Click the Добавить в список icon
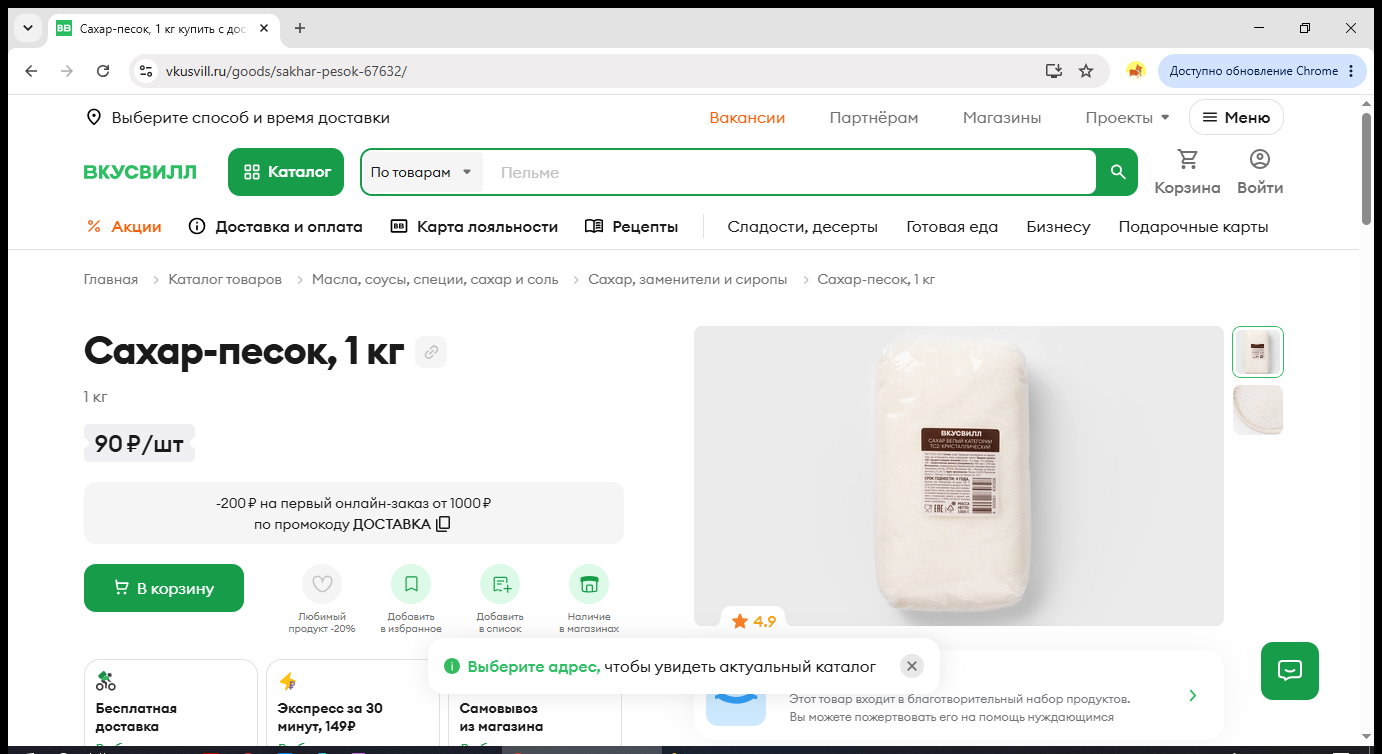The width and height of the screenshot is (1382, 754). (x=500, y=584)
